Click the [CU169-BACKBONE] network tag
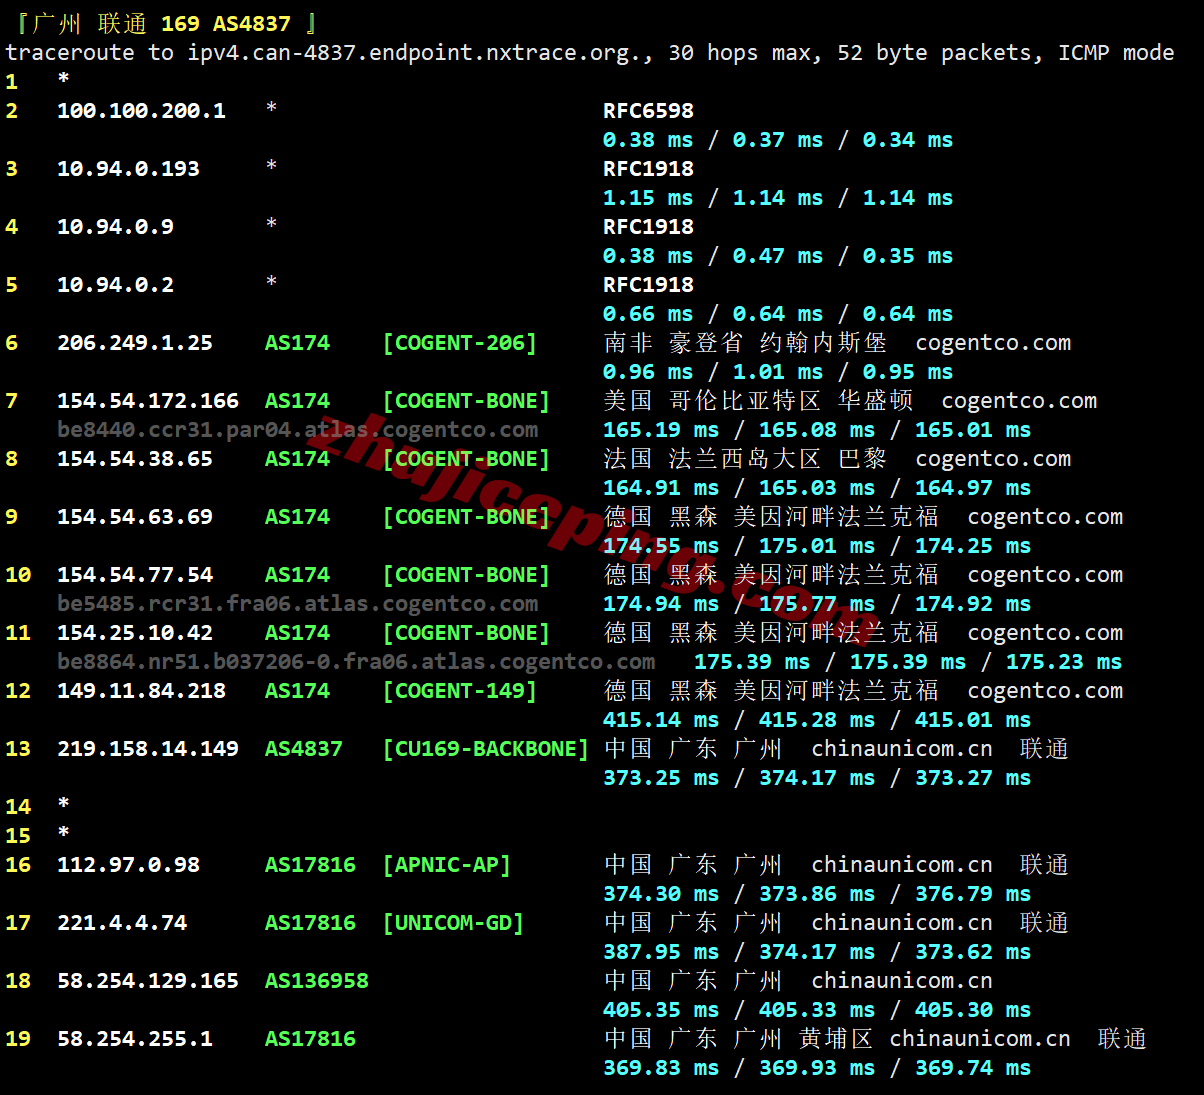This screenshot has height=1095, width=1204. pos(485,749)
